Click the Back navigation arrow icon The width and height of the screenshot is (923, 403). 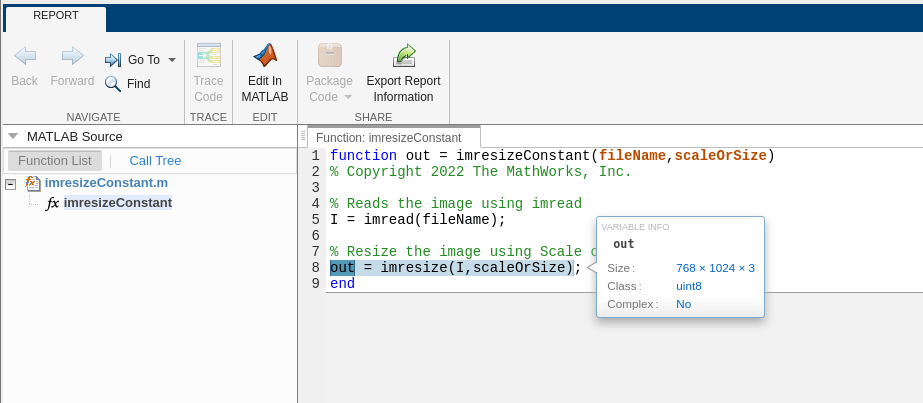24,56
